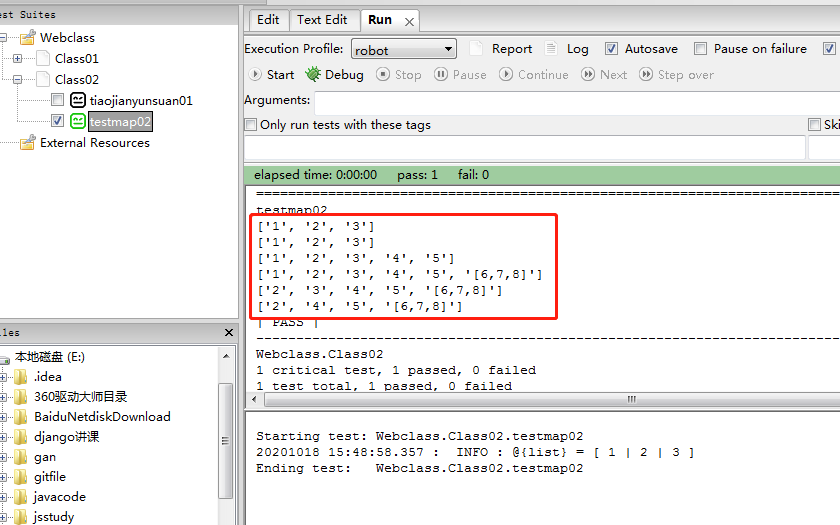This screenshot has height=525, width=840.
Task: Click the Continue icon
Action: pyautogui.click(x=506, y=74)
